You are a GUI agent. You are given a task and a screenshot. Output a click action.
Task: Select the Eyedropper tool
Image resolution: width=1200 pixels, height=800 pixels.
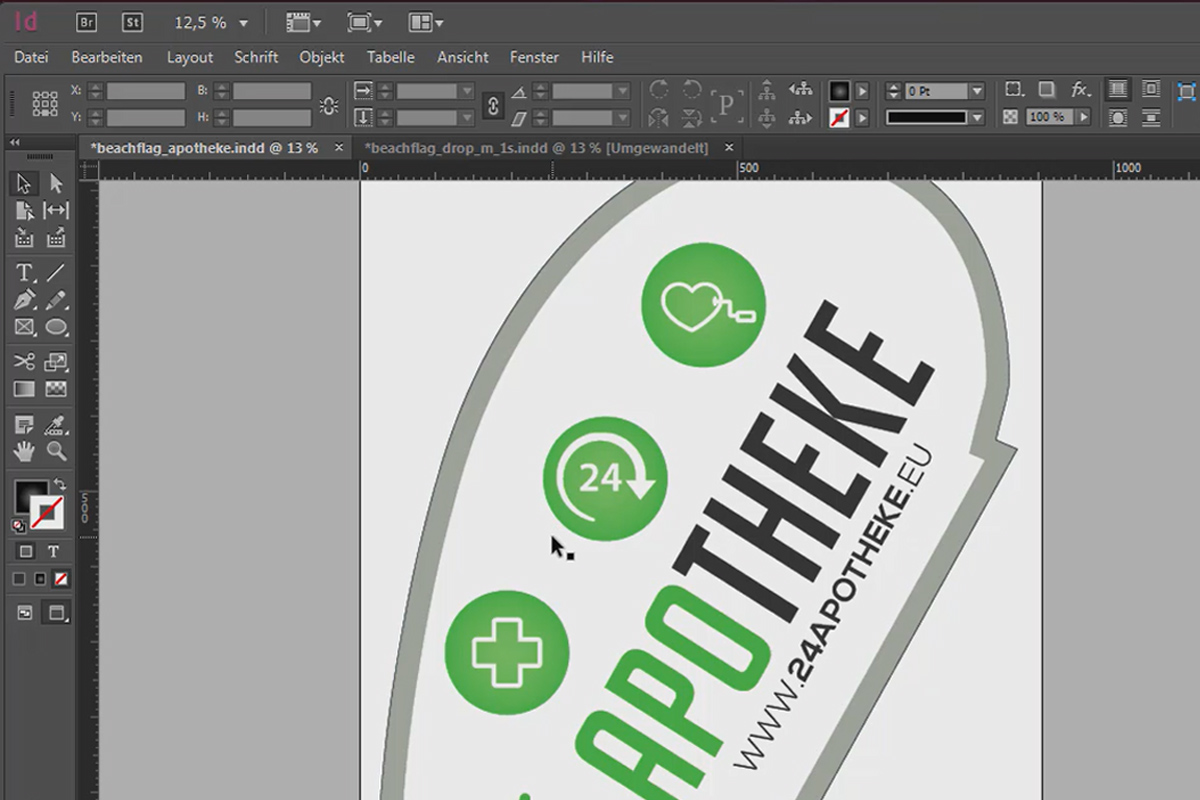[56, 424]
